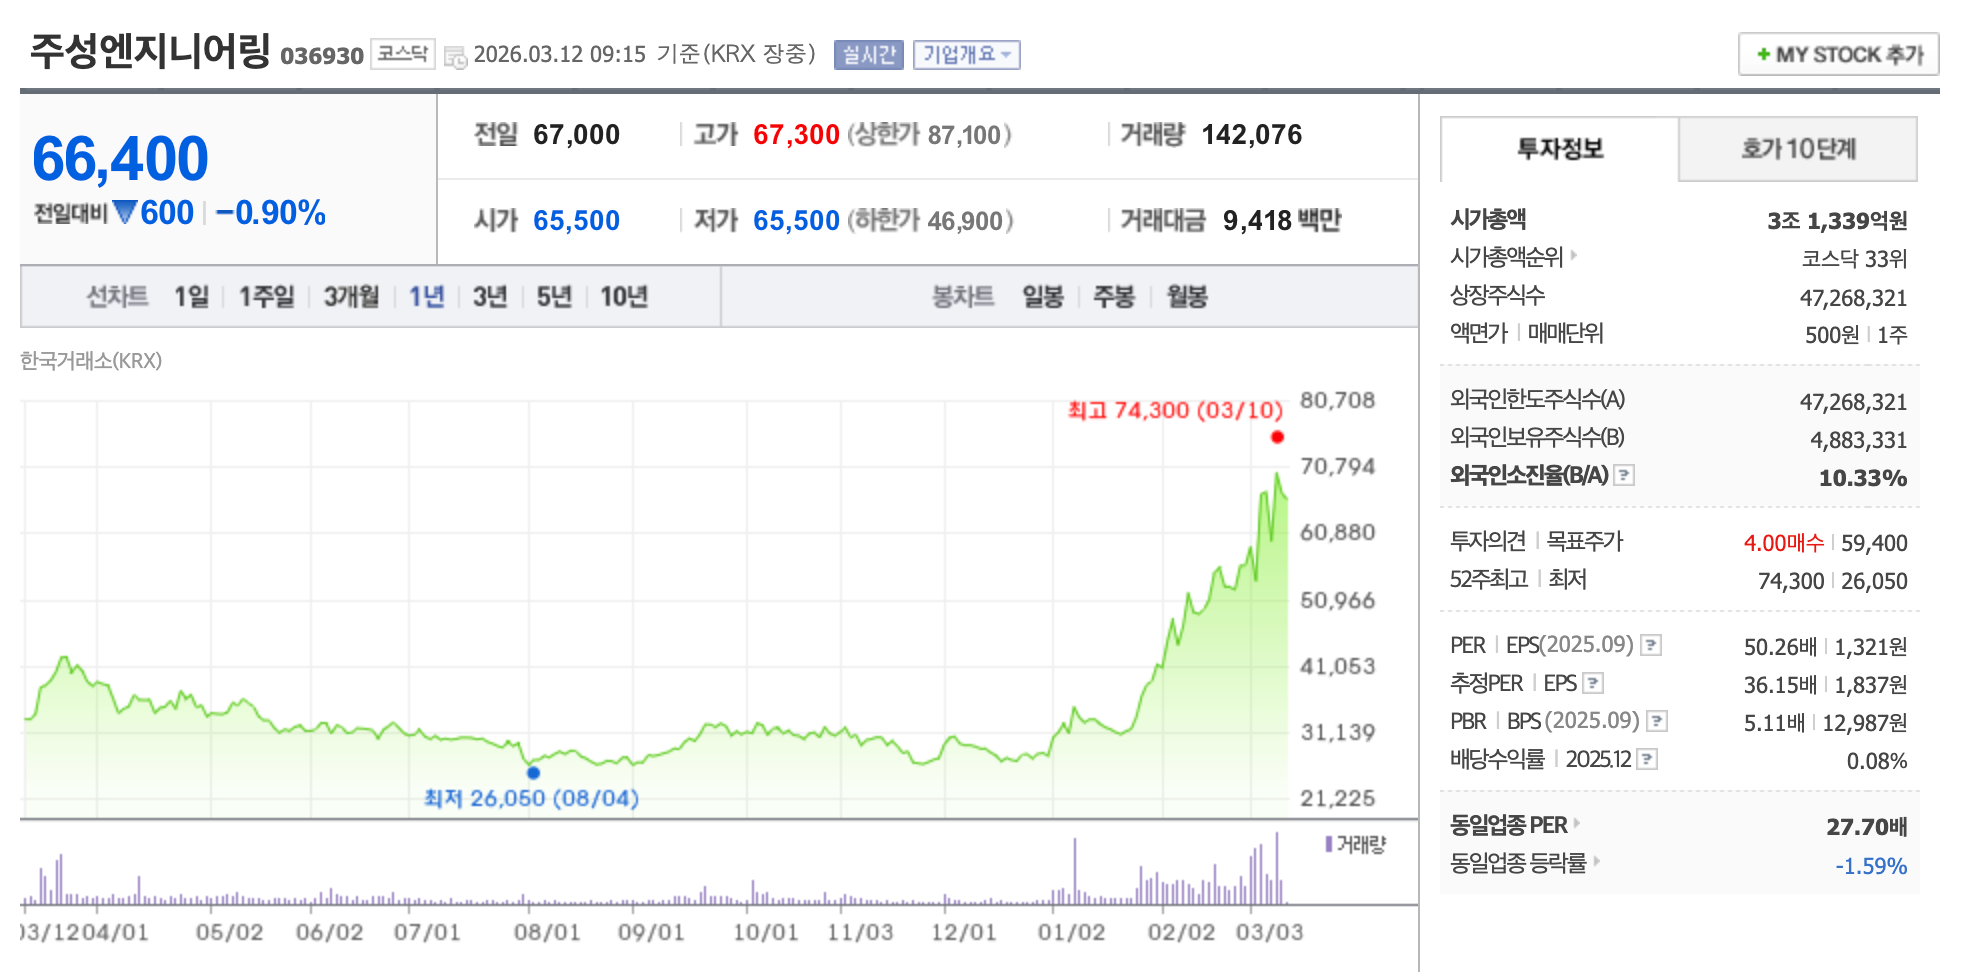This screenshot has width=1976, height=972.
Task: Click the stock code 036930
Action: coord(322,56)
